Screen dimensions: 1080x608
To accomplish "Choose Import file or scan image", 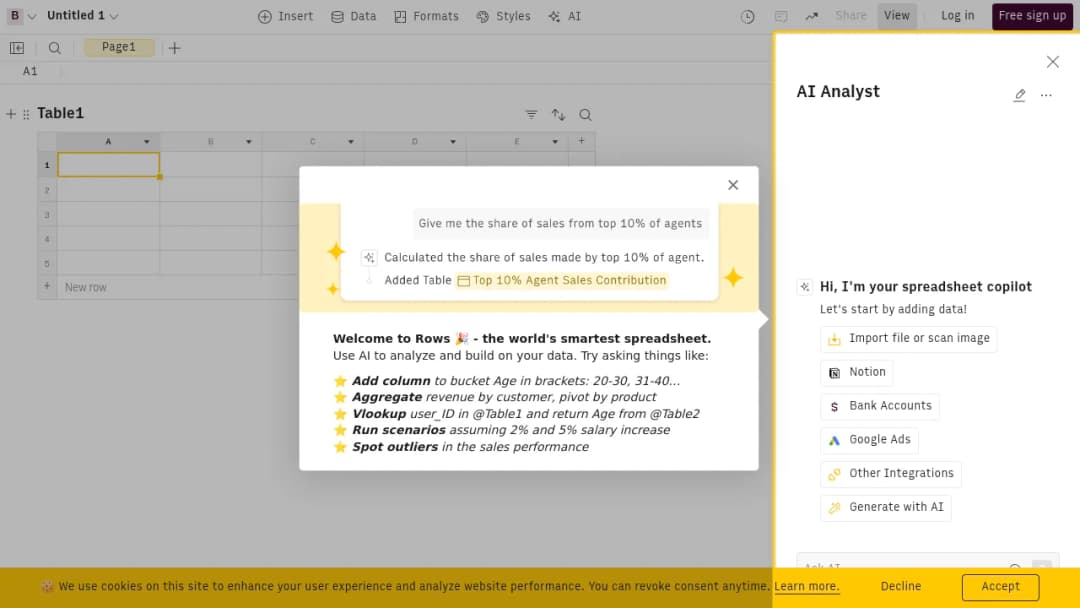I will pyautogui.click(x=908, y=339).
